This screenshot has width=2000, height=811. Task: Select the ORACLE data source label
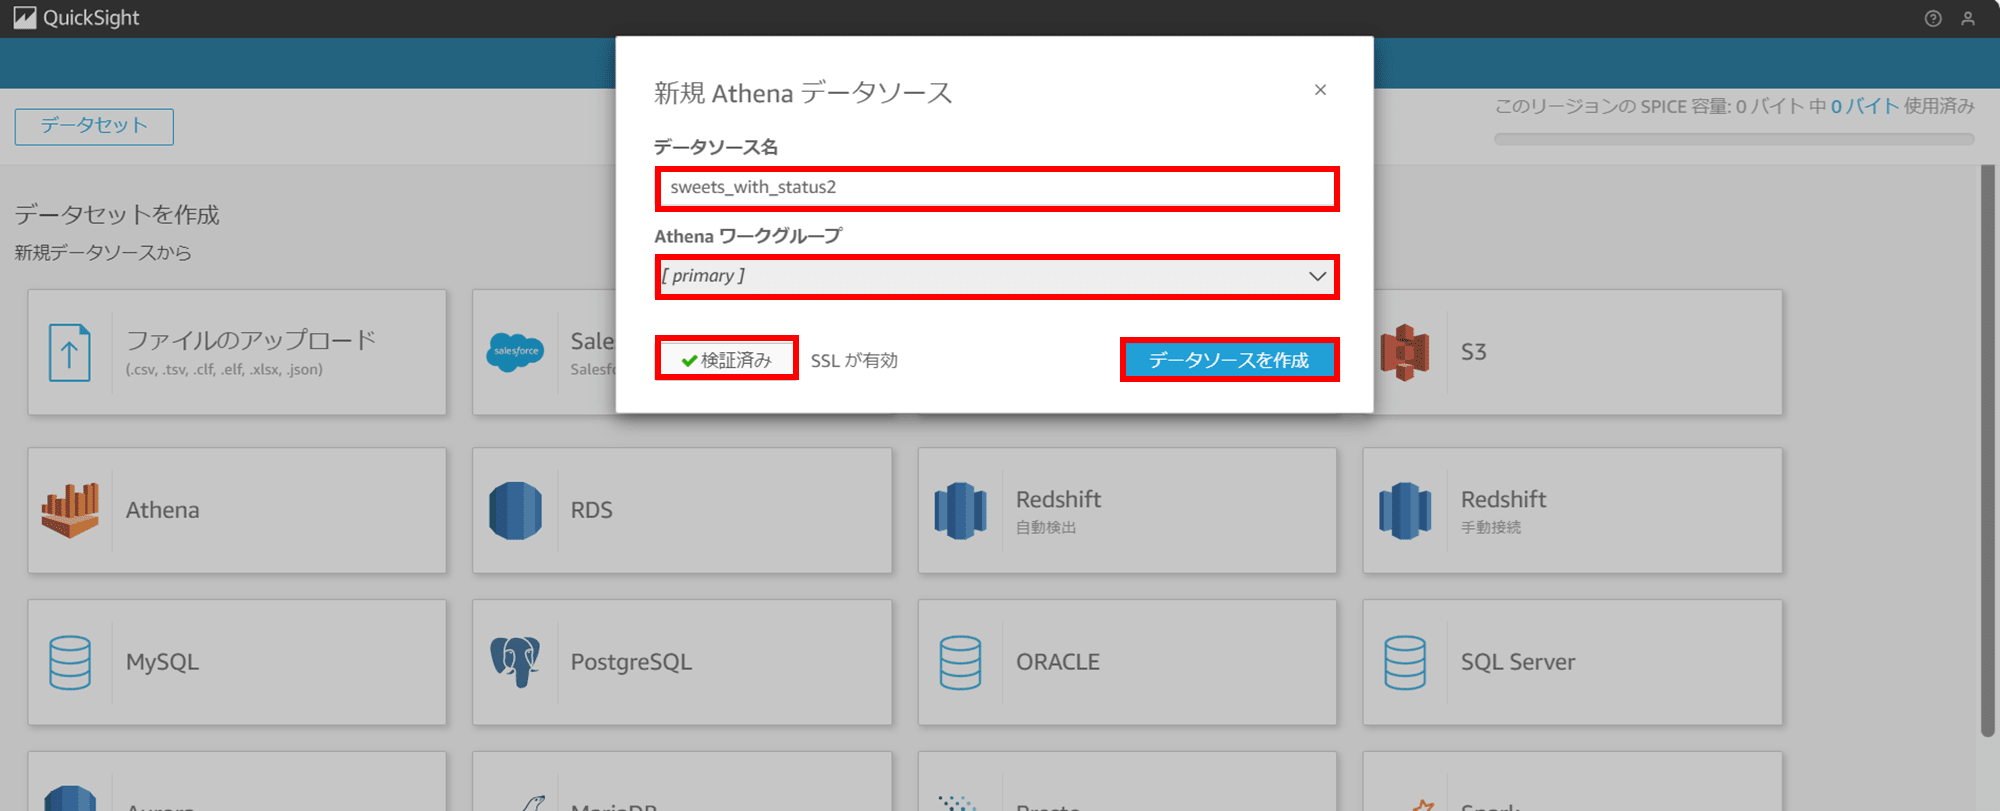tap(1058, 662)
